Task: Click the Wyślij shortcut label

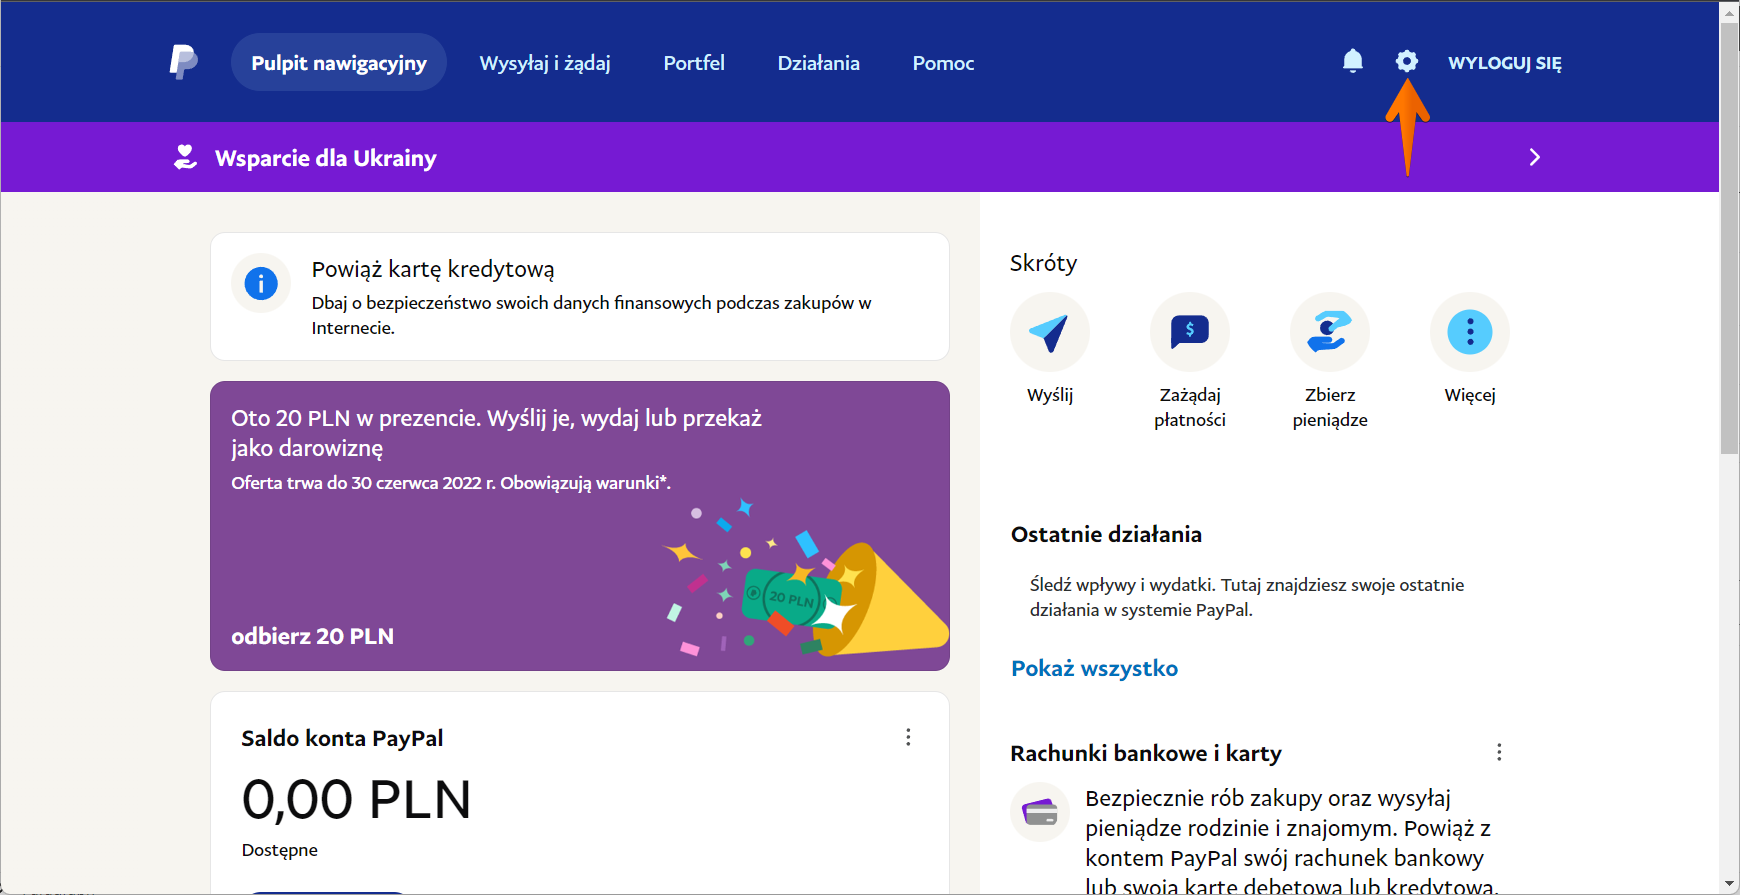Action: pos(1050,395)
